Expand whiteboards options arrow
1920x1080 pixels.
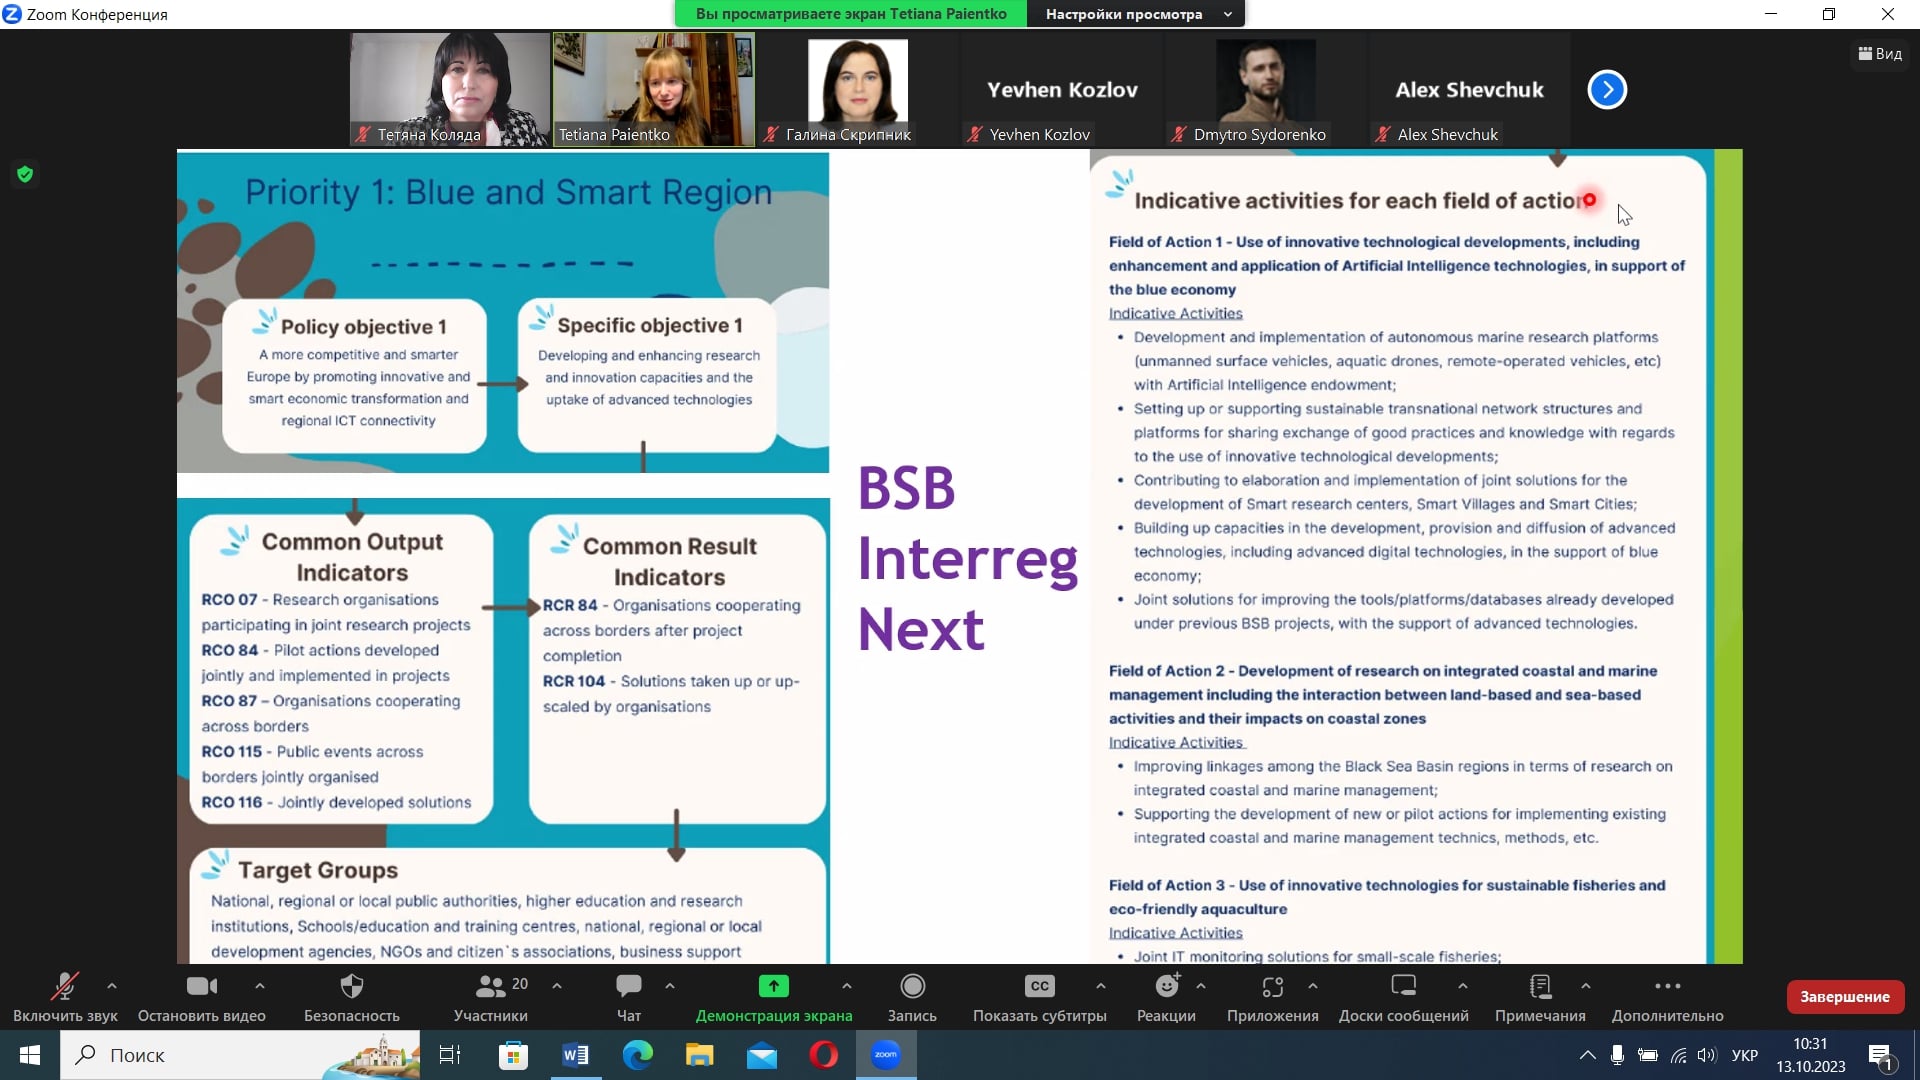(x=1463, y=986)
